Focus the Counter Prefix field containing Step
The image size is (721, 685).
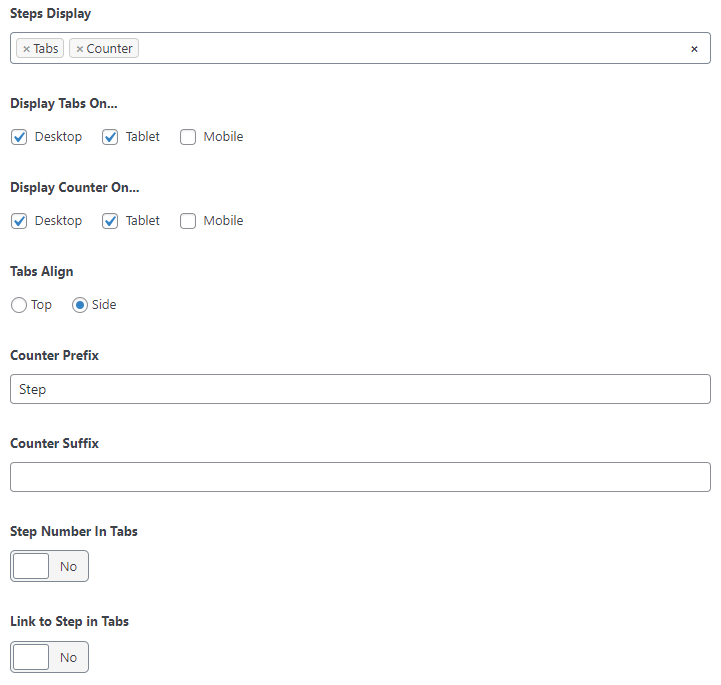point(360,389)
